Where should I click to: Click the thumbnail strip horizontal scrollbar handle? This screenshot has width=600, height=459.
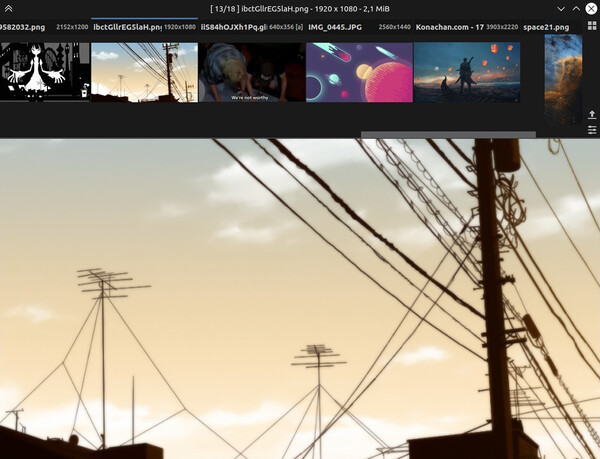click(447, 135)
